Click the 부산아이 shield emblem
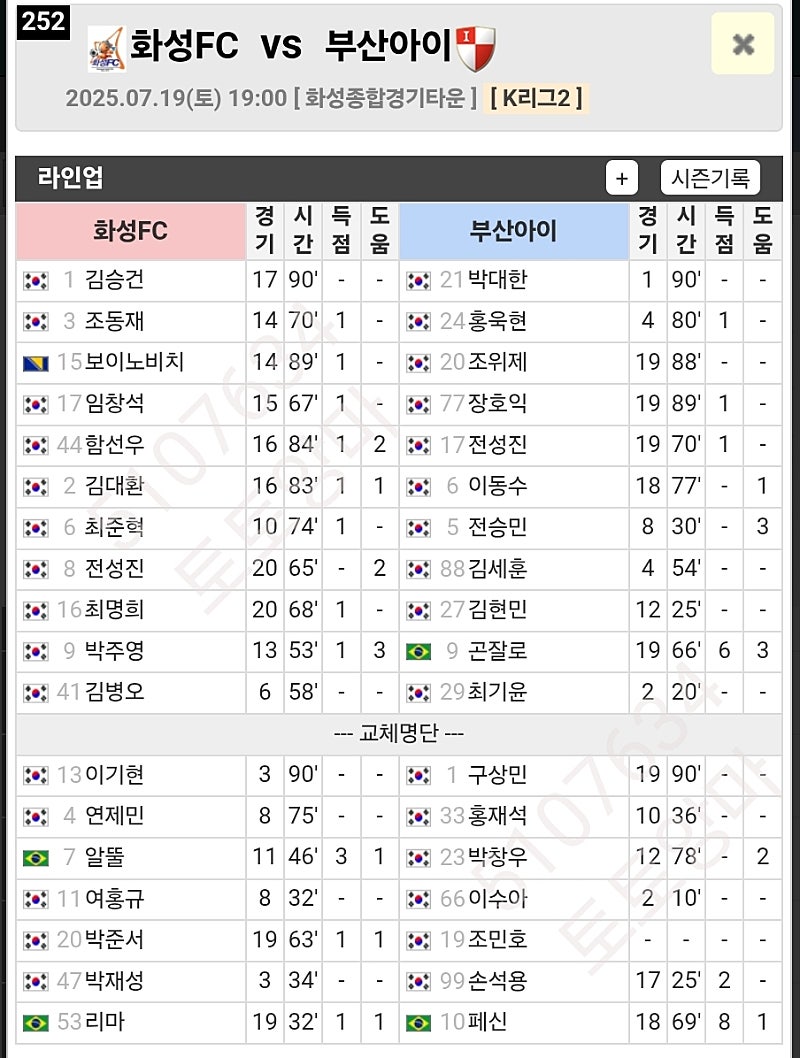Viewport: 800px width, 1058px height. tap(476, 49)
